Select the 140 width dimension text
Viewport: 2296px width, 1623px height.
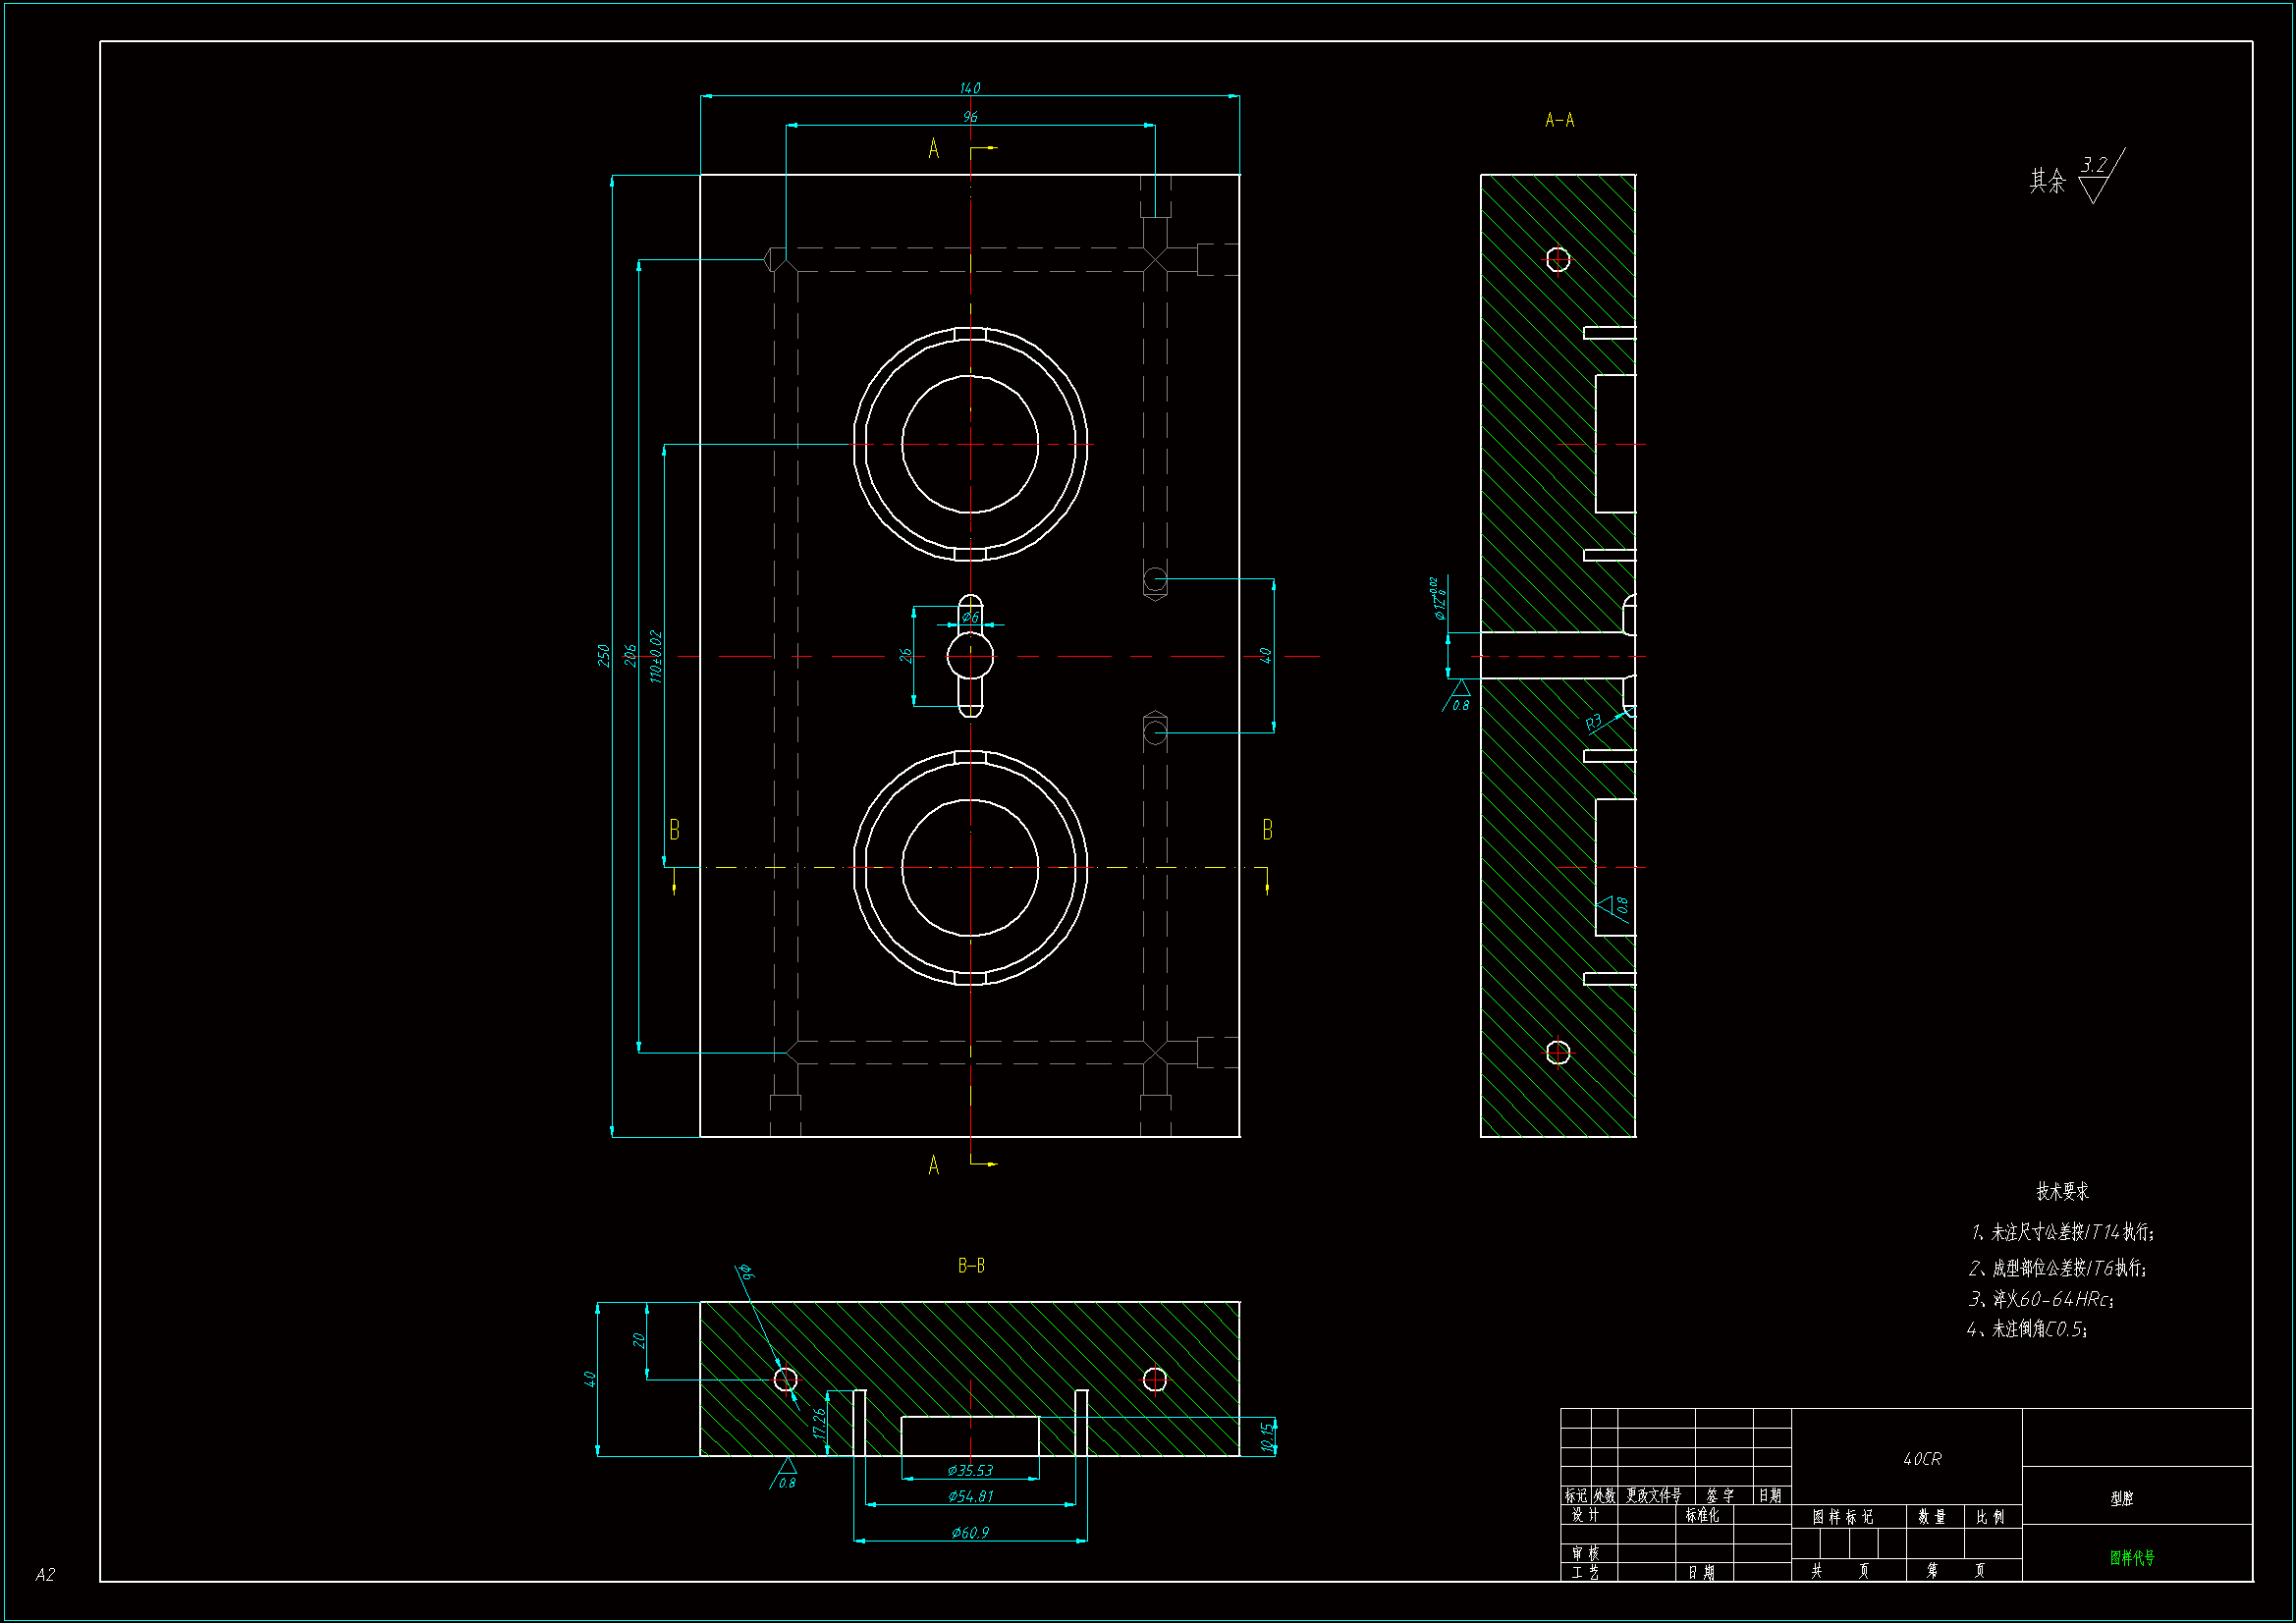(x=969, y=88)
